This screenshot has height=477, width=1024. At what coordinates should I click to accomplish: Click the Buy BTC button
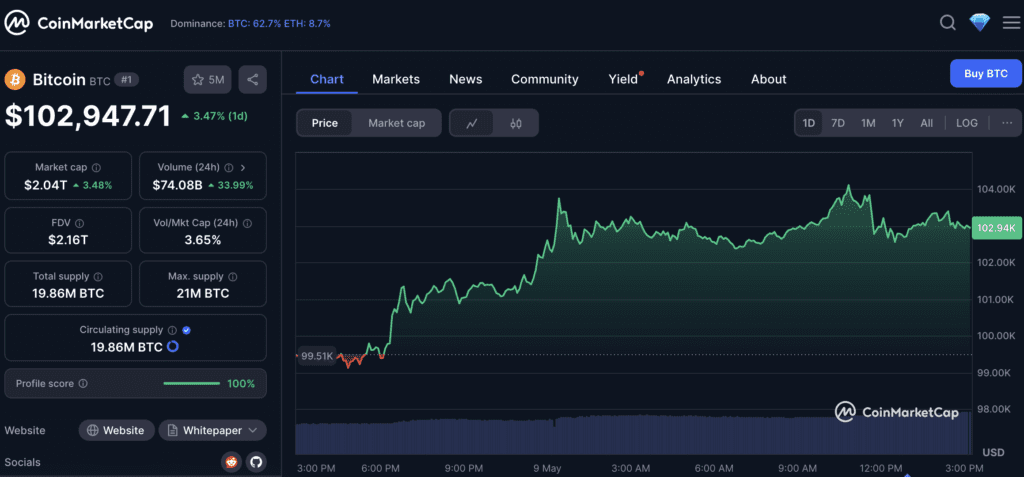(x=986, y=73)
